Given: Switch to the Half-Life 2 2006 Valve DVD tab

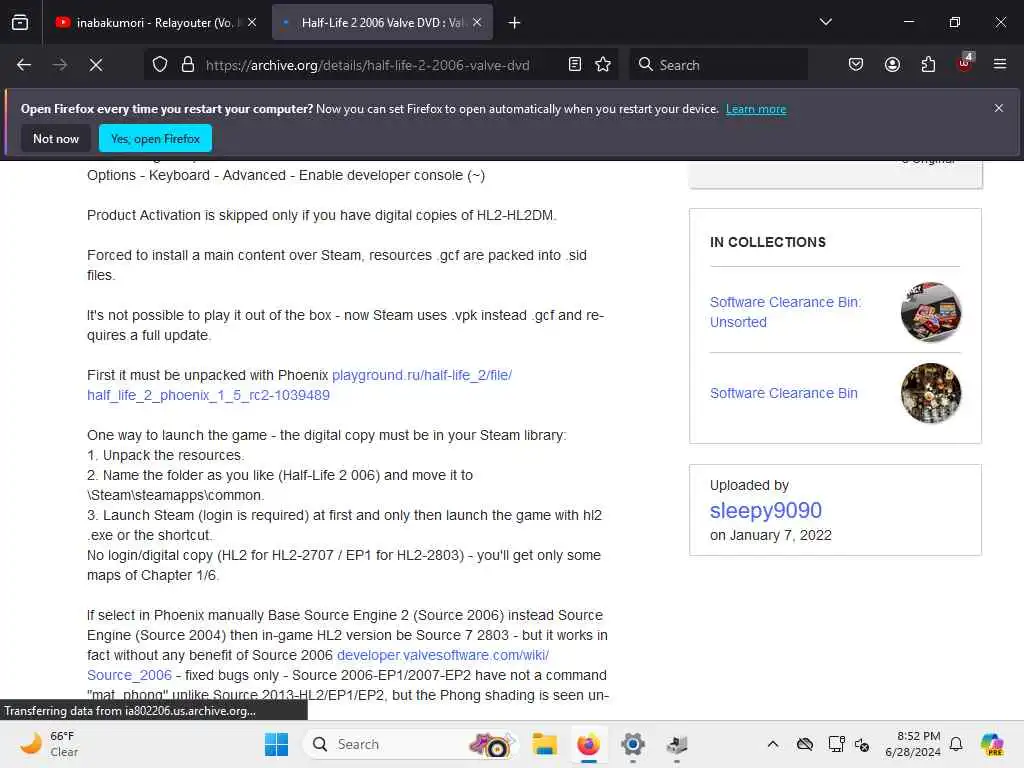Looking at the screenshot, I should coord(383,23).
